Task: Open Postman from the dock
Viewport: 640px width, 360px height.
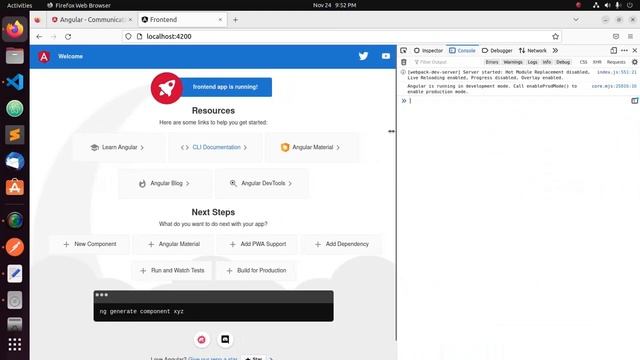Action: (x=15, y=247)
